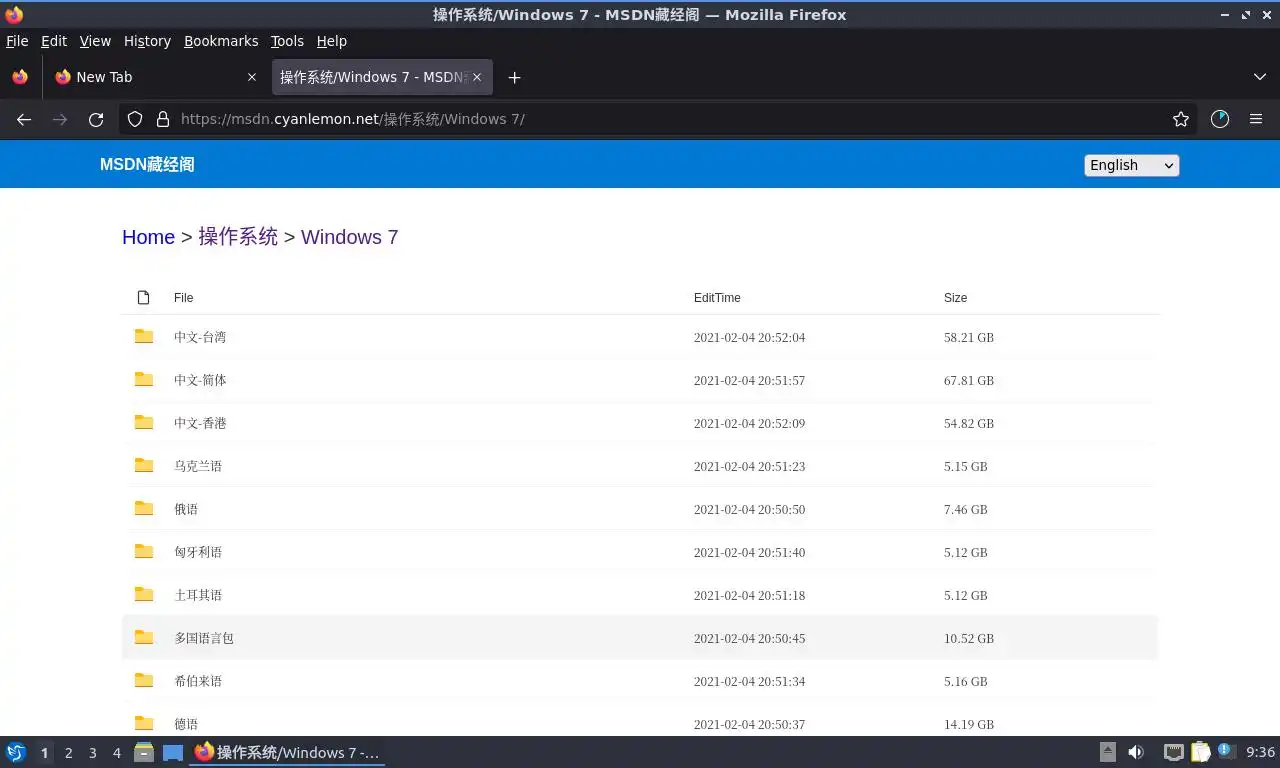This screenshot has height=768, width=1280.
Task: Click the site padlock icon
Action: [163, 119]
